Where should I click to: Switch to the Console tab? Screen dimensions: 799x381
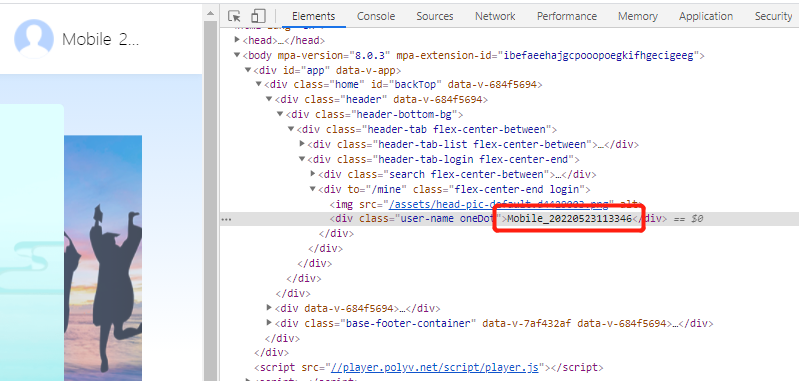[376, 16]
